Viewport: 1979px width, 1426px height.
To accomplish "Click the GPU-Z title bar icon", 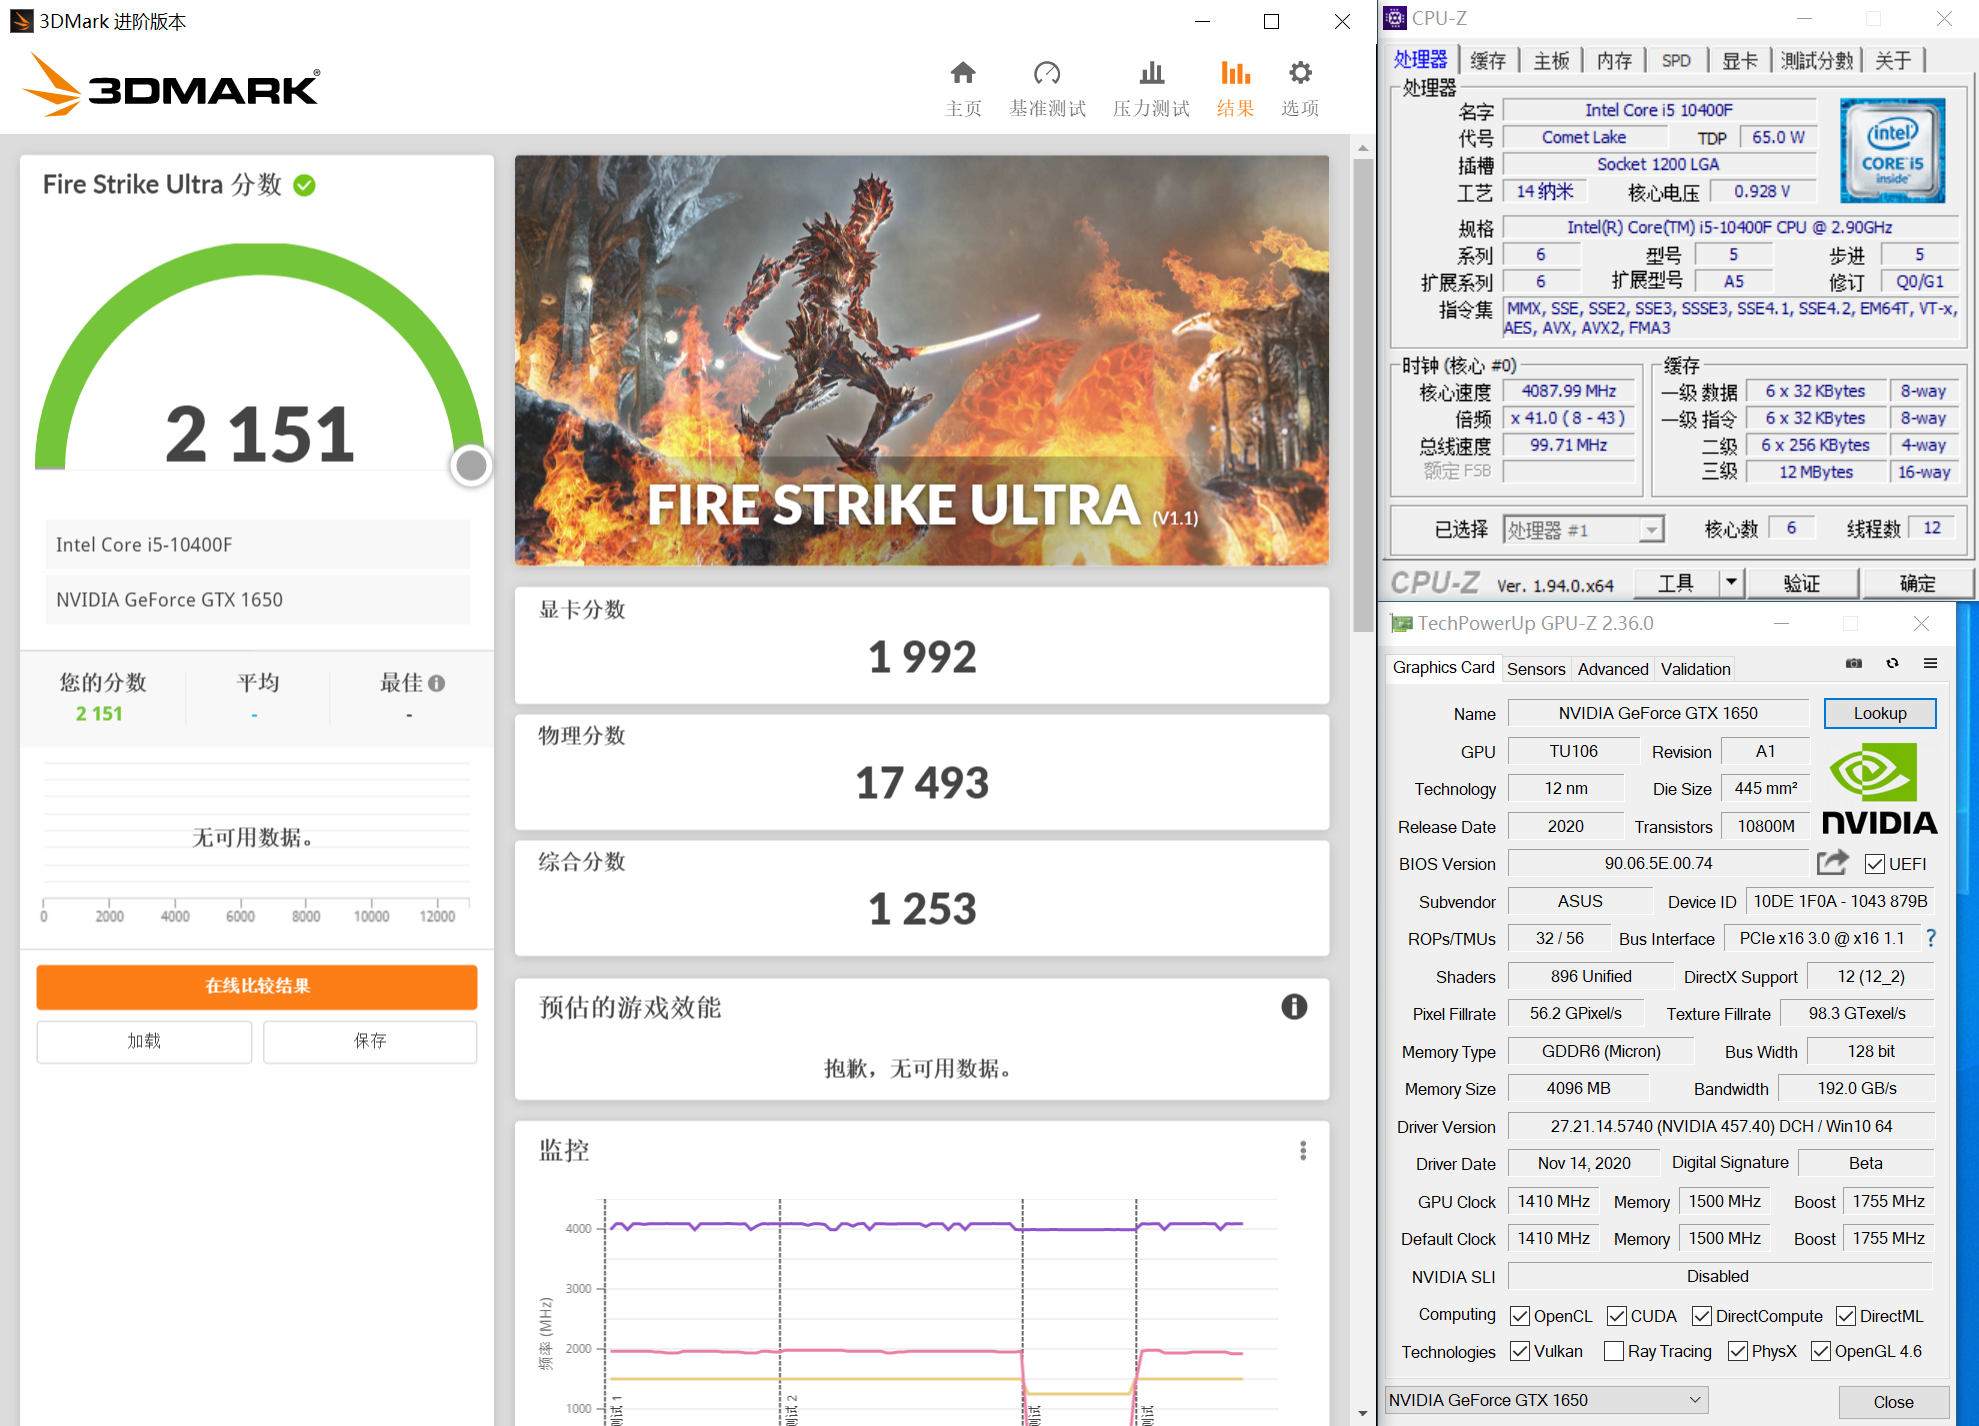I will [x=1401, y=624].
